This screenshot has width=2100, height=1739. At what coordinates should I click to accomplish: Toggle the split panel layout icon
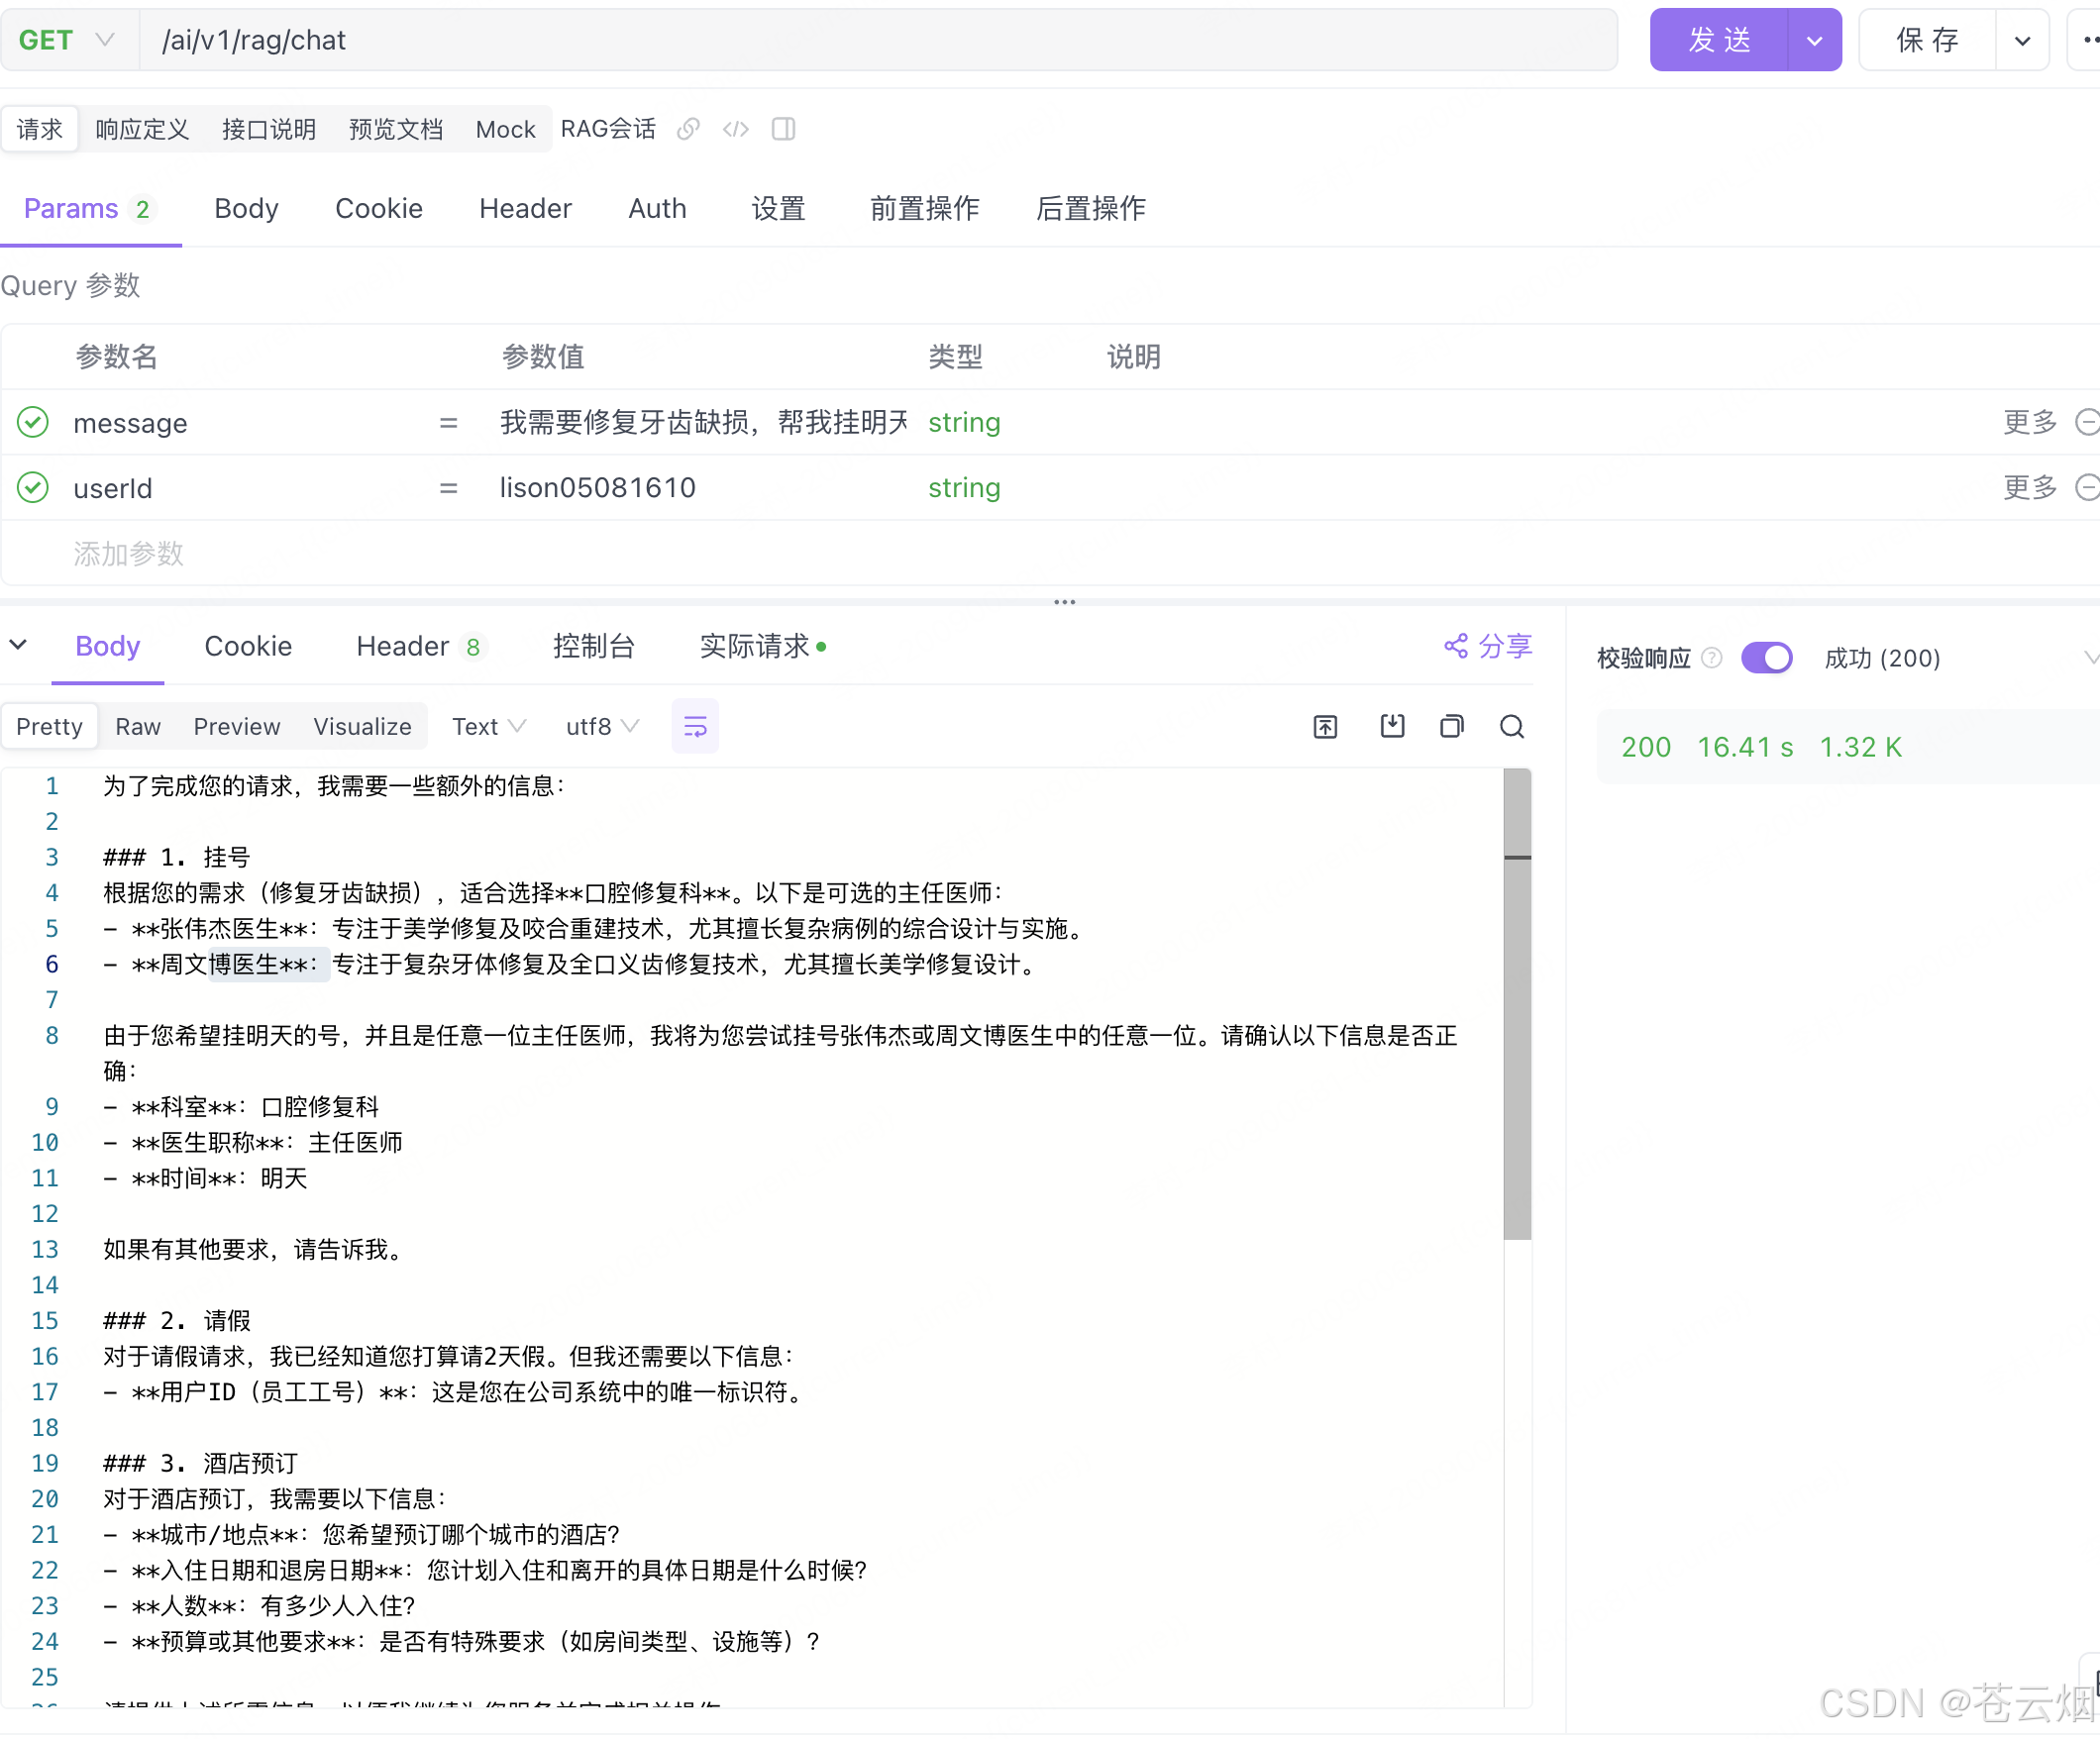tap(783, 129)
